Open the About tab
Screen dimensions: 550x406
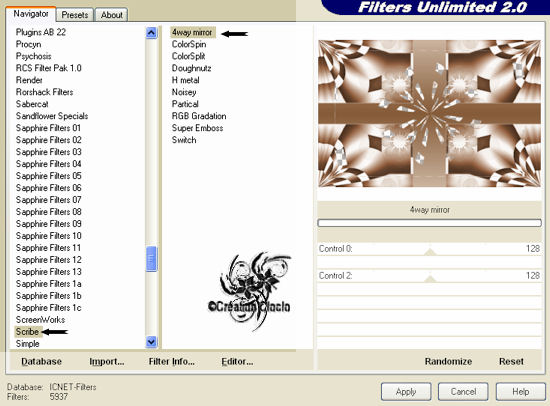pyautogui.click(x=112, y=15)
